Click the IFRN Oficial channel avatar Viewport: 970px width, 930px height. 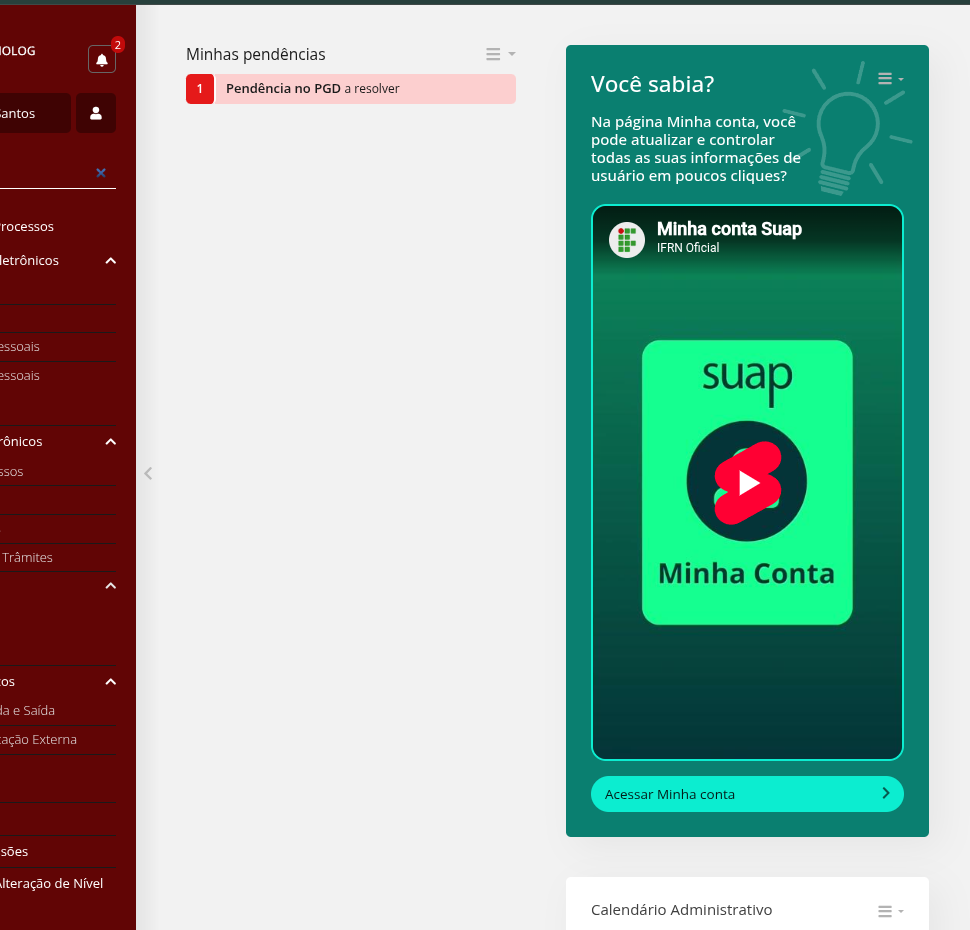(x=627, y=239)
